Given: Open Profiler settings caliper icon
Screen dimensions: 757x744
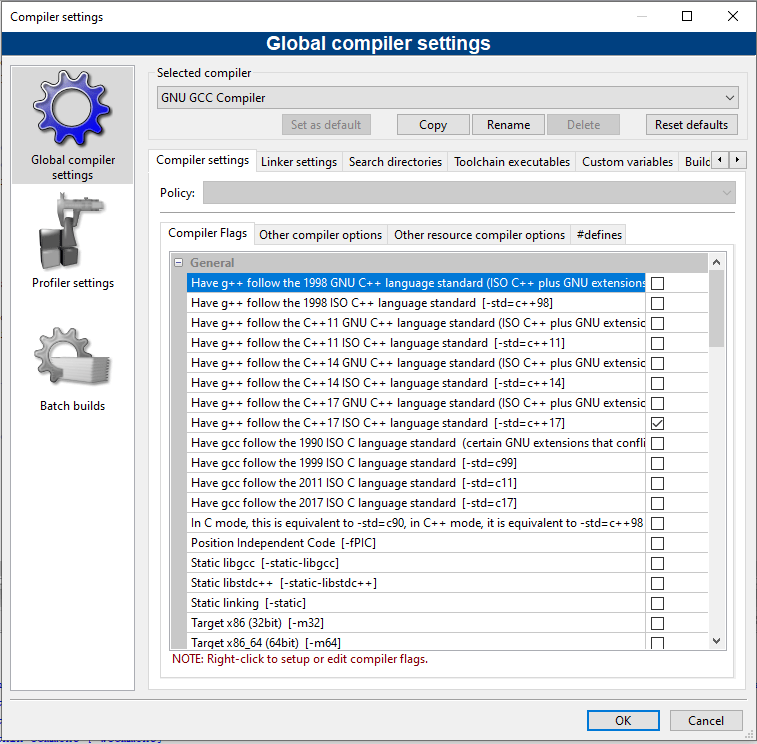Looking at the screenshot, I should point(72,231).
